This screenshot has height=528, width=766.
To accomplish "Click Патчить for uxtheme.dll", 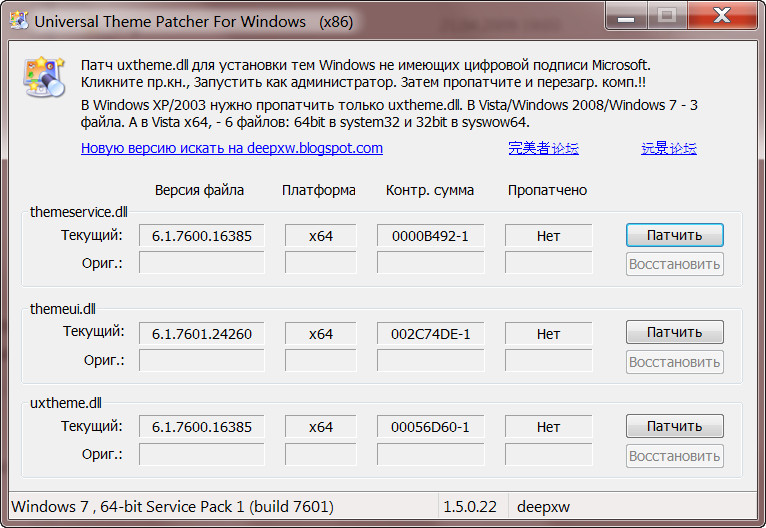I will click(675, 426).
